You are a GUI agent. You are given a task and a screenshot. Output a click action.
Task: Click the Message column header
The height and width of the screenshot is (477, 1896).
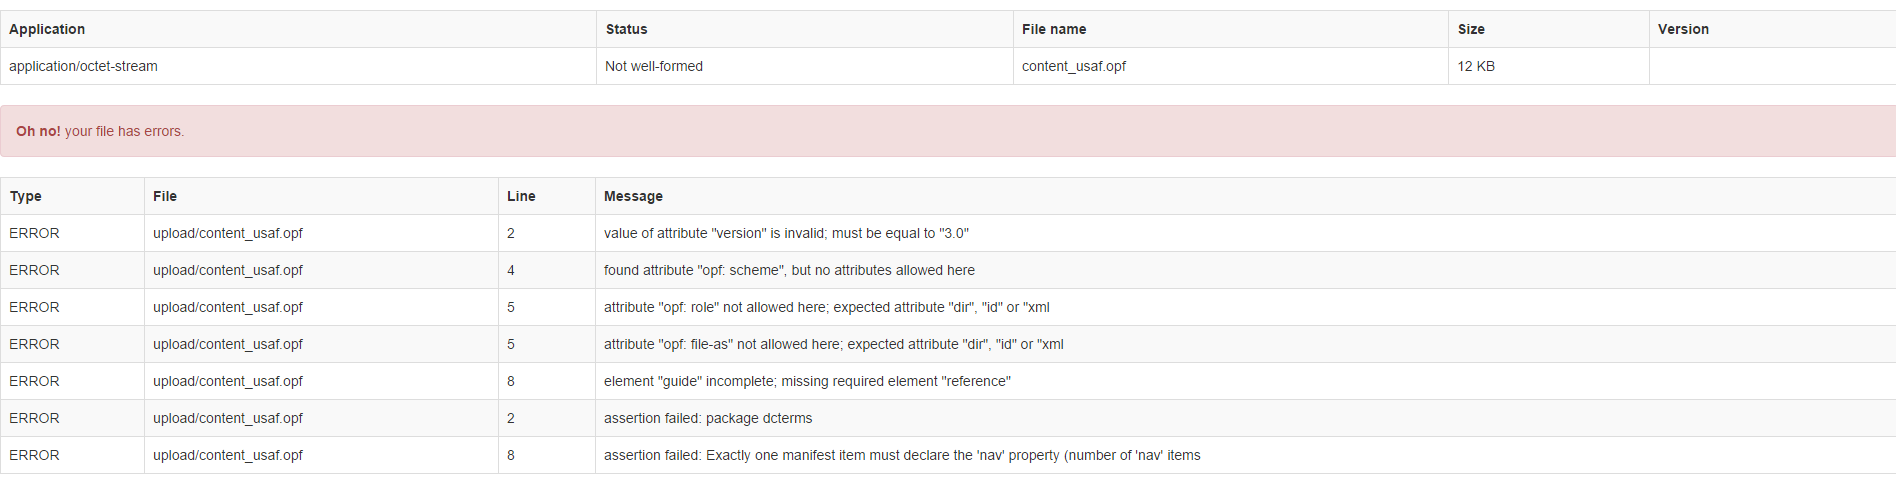(x=633, y=196)
